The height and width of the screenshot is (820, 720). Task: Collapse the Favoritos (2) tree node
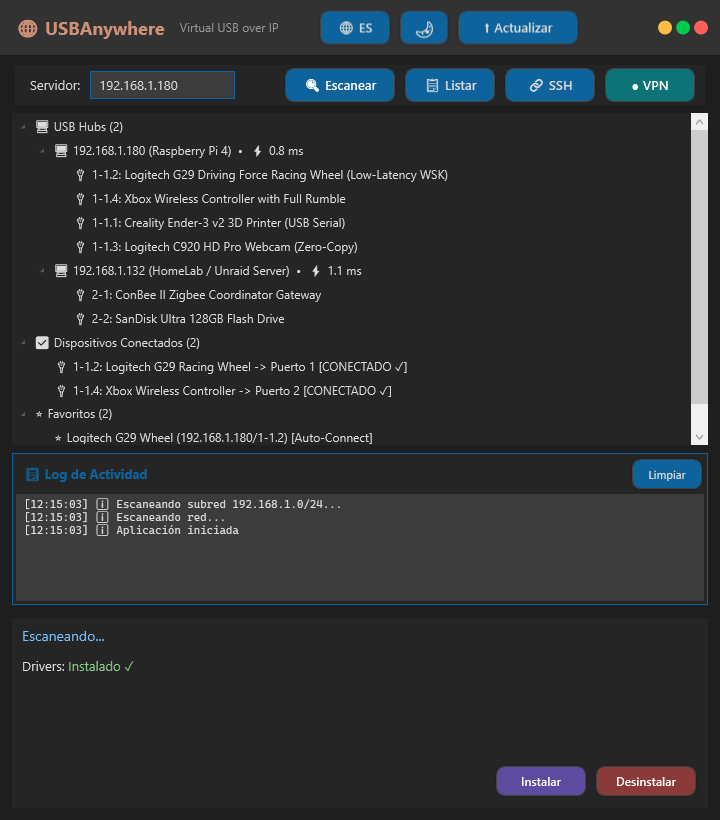[24, 414]
